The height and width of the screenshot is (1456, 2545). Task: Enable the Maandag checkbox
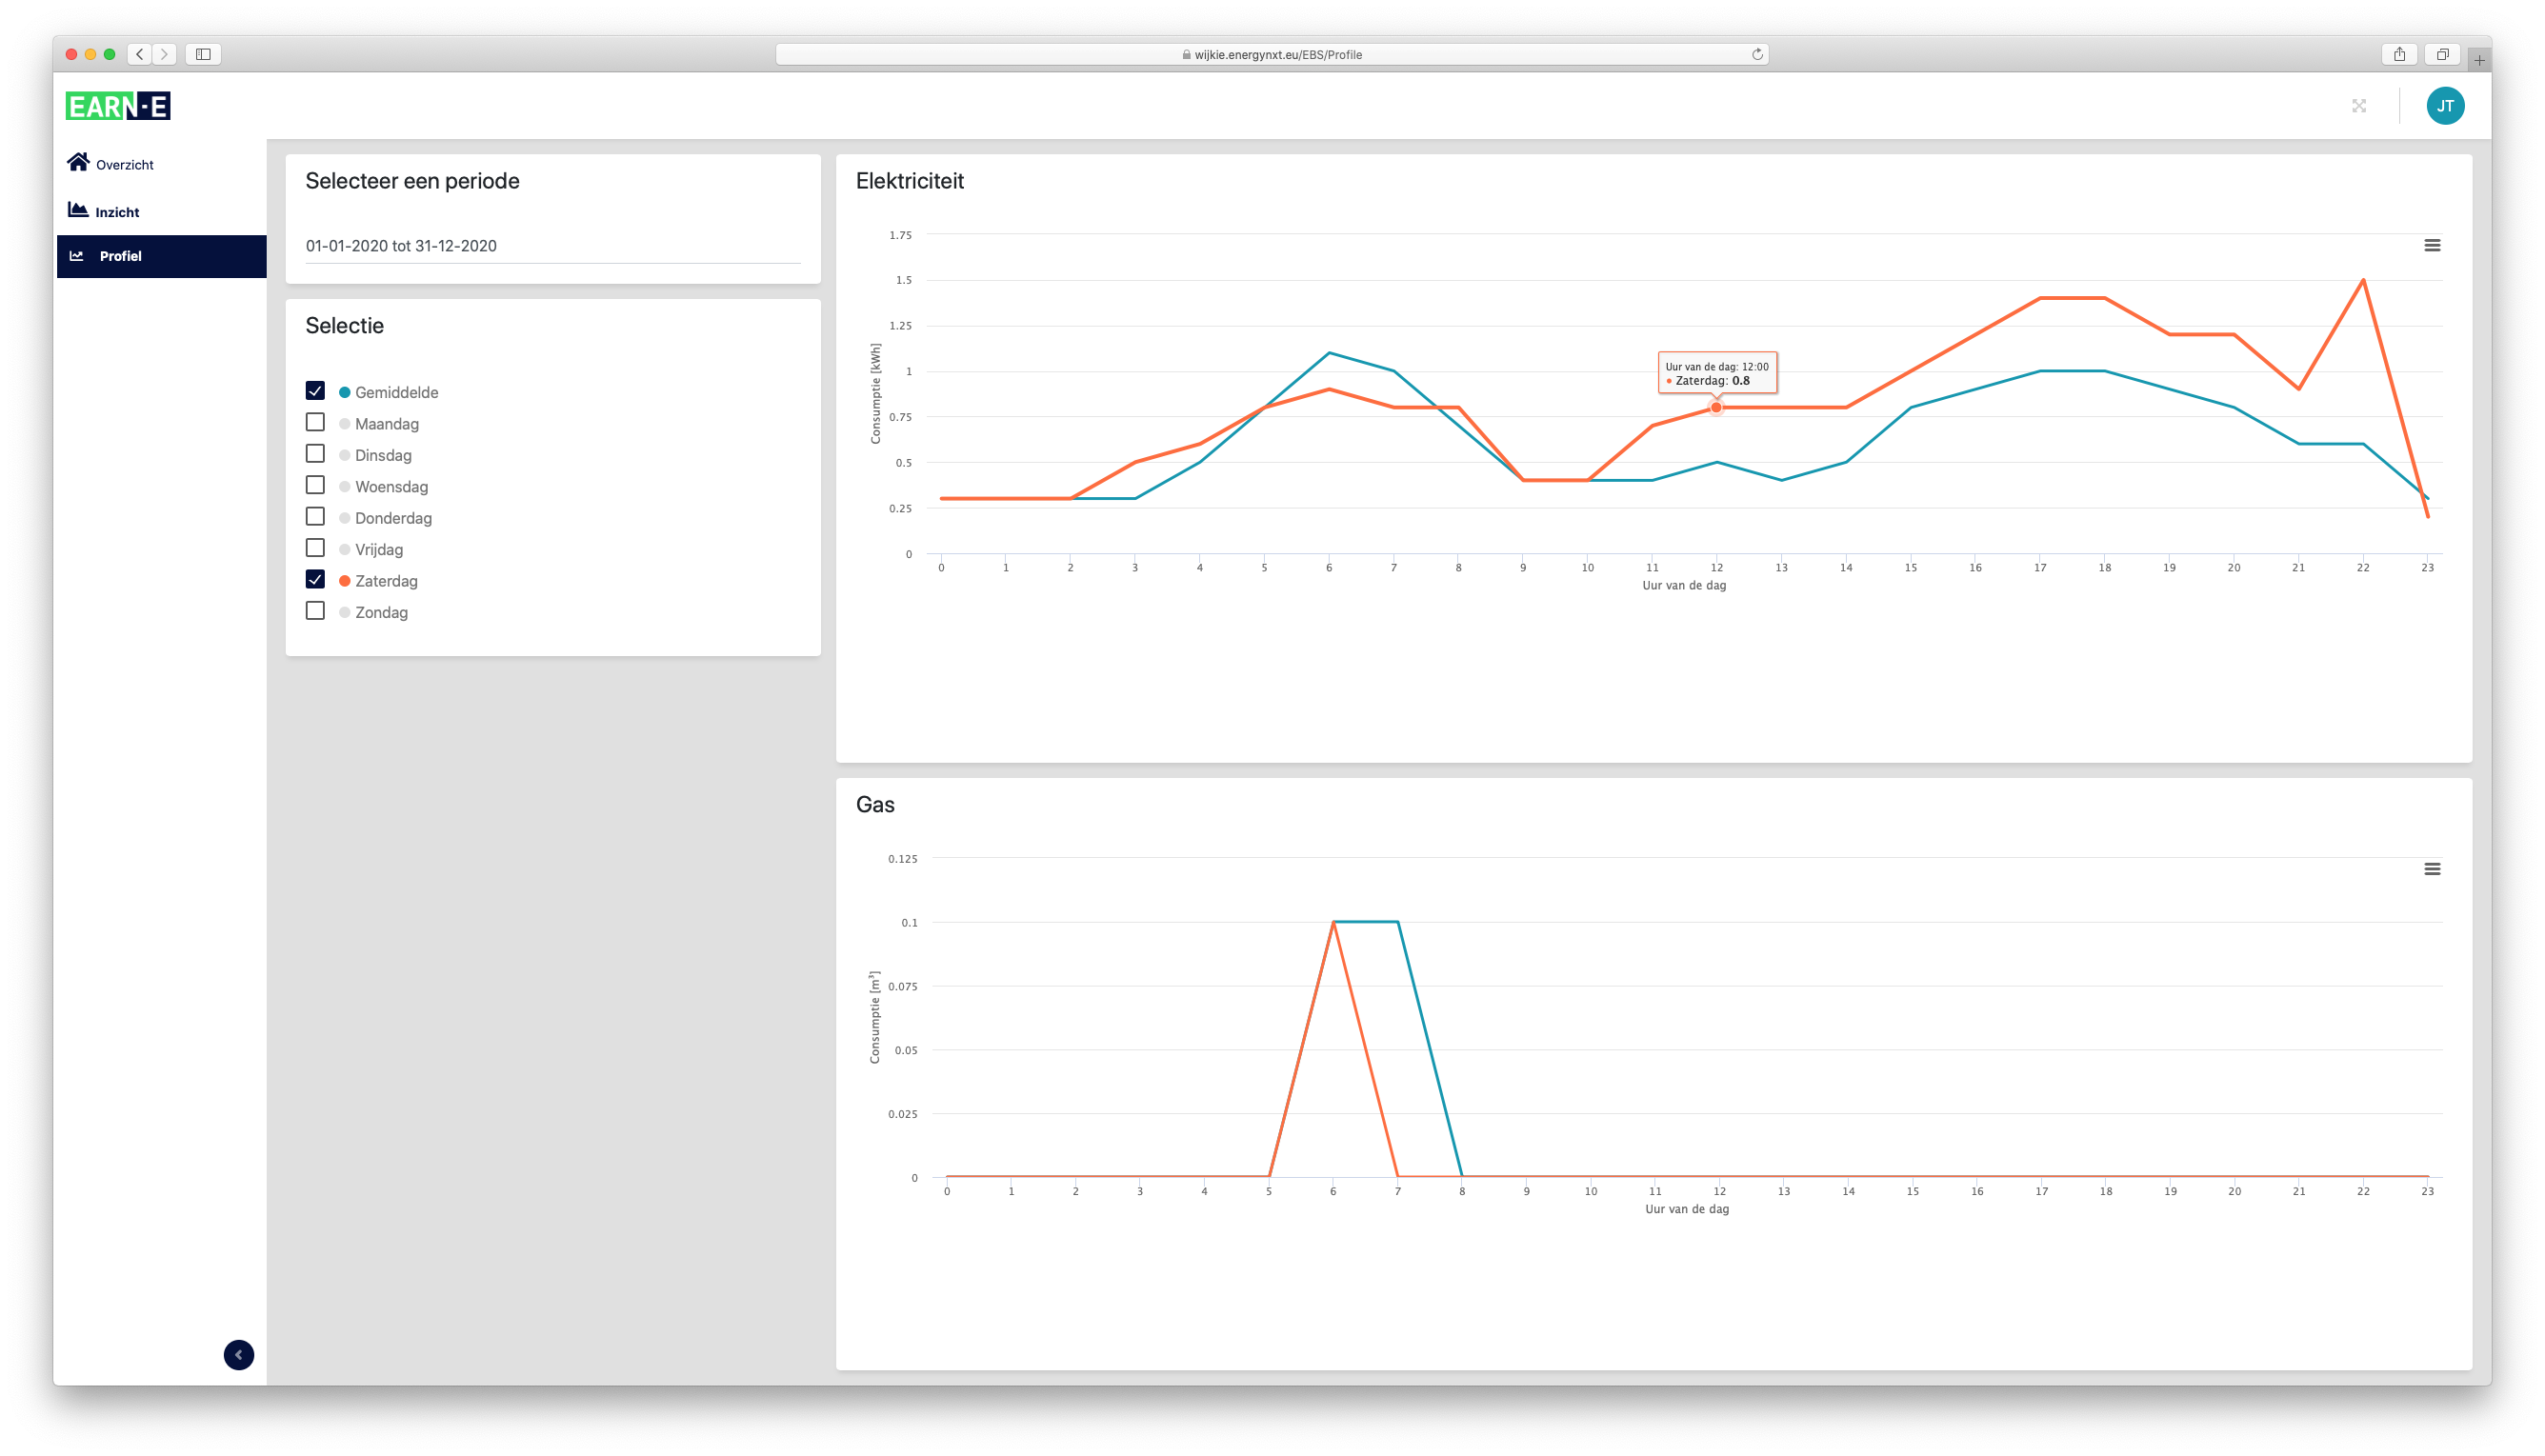coord(315,422)
